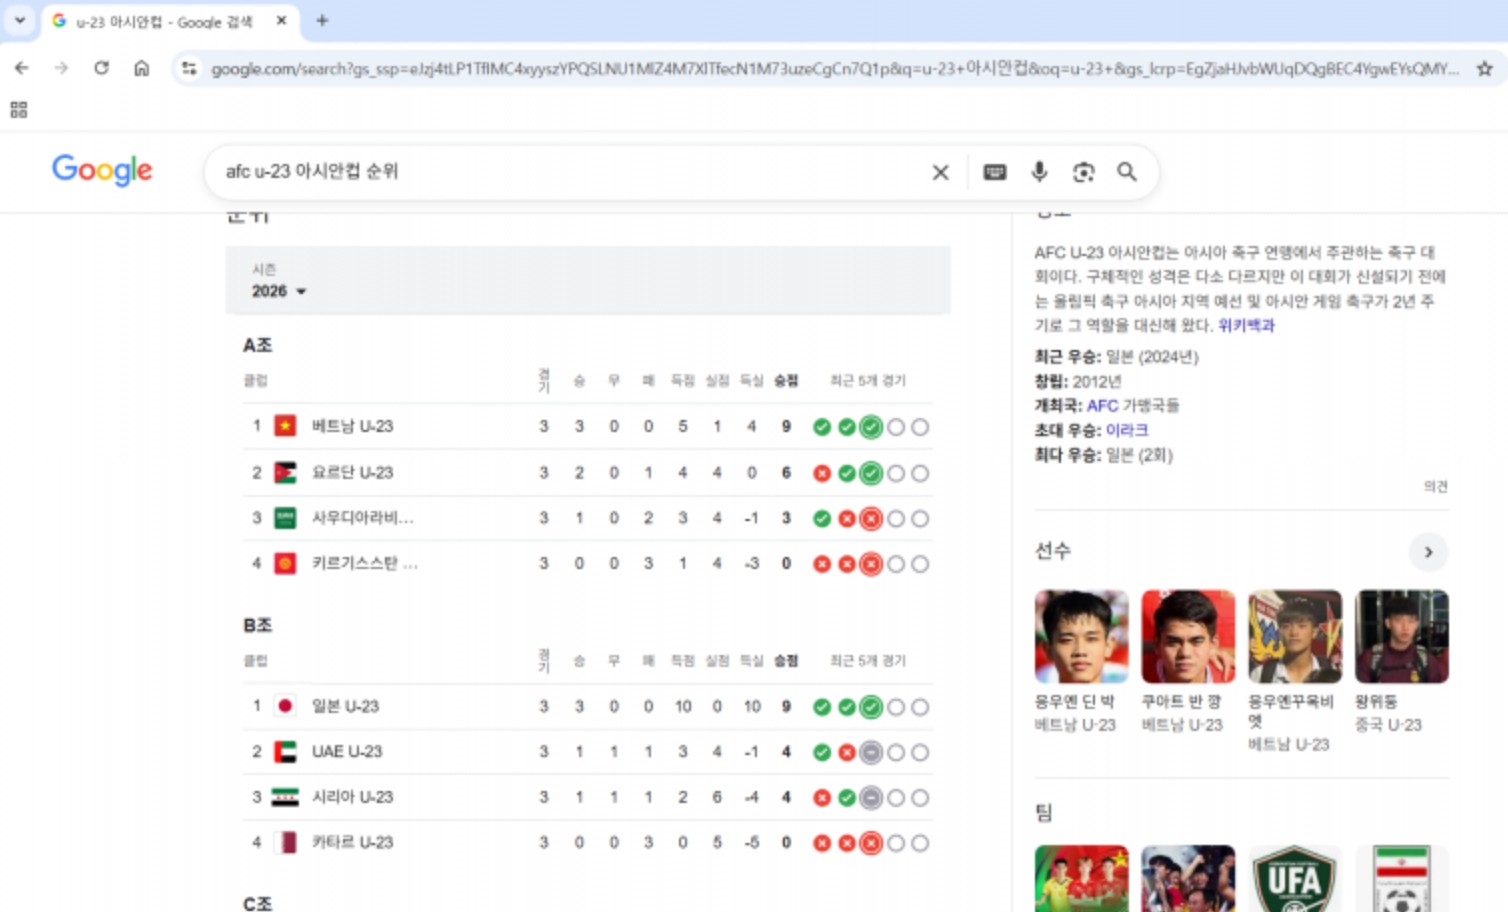Click 카타르 U-23's highlighted latest loss icon
Screen dimensions: 1508x912
coord(871,843)
